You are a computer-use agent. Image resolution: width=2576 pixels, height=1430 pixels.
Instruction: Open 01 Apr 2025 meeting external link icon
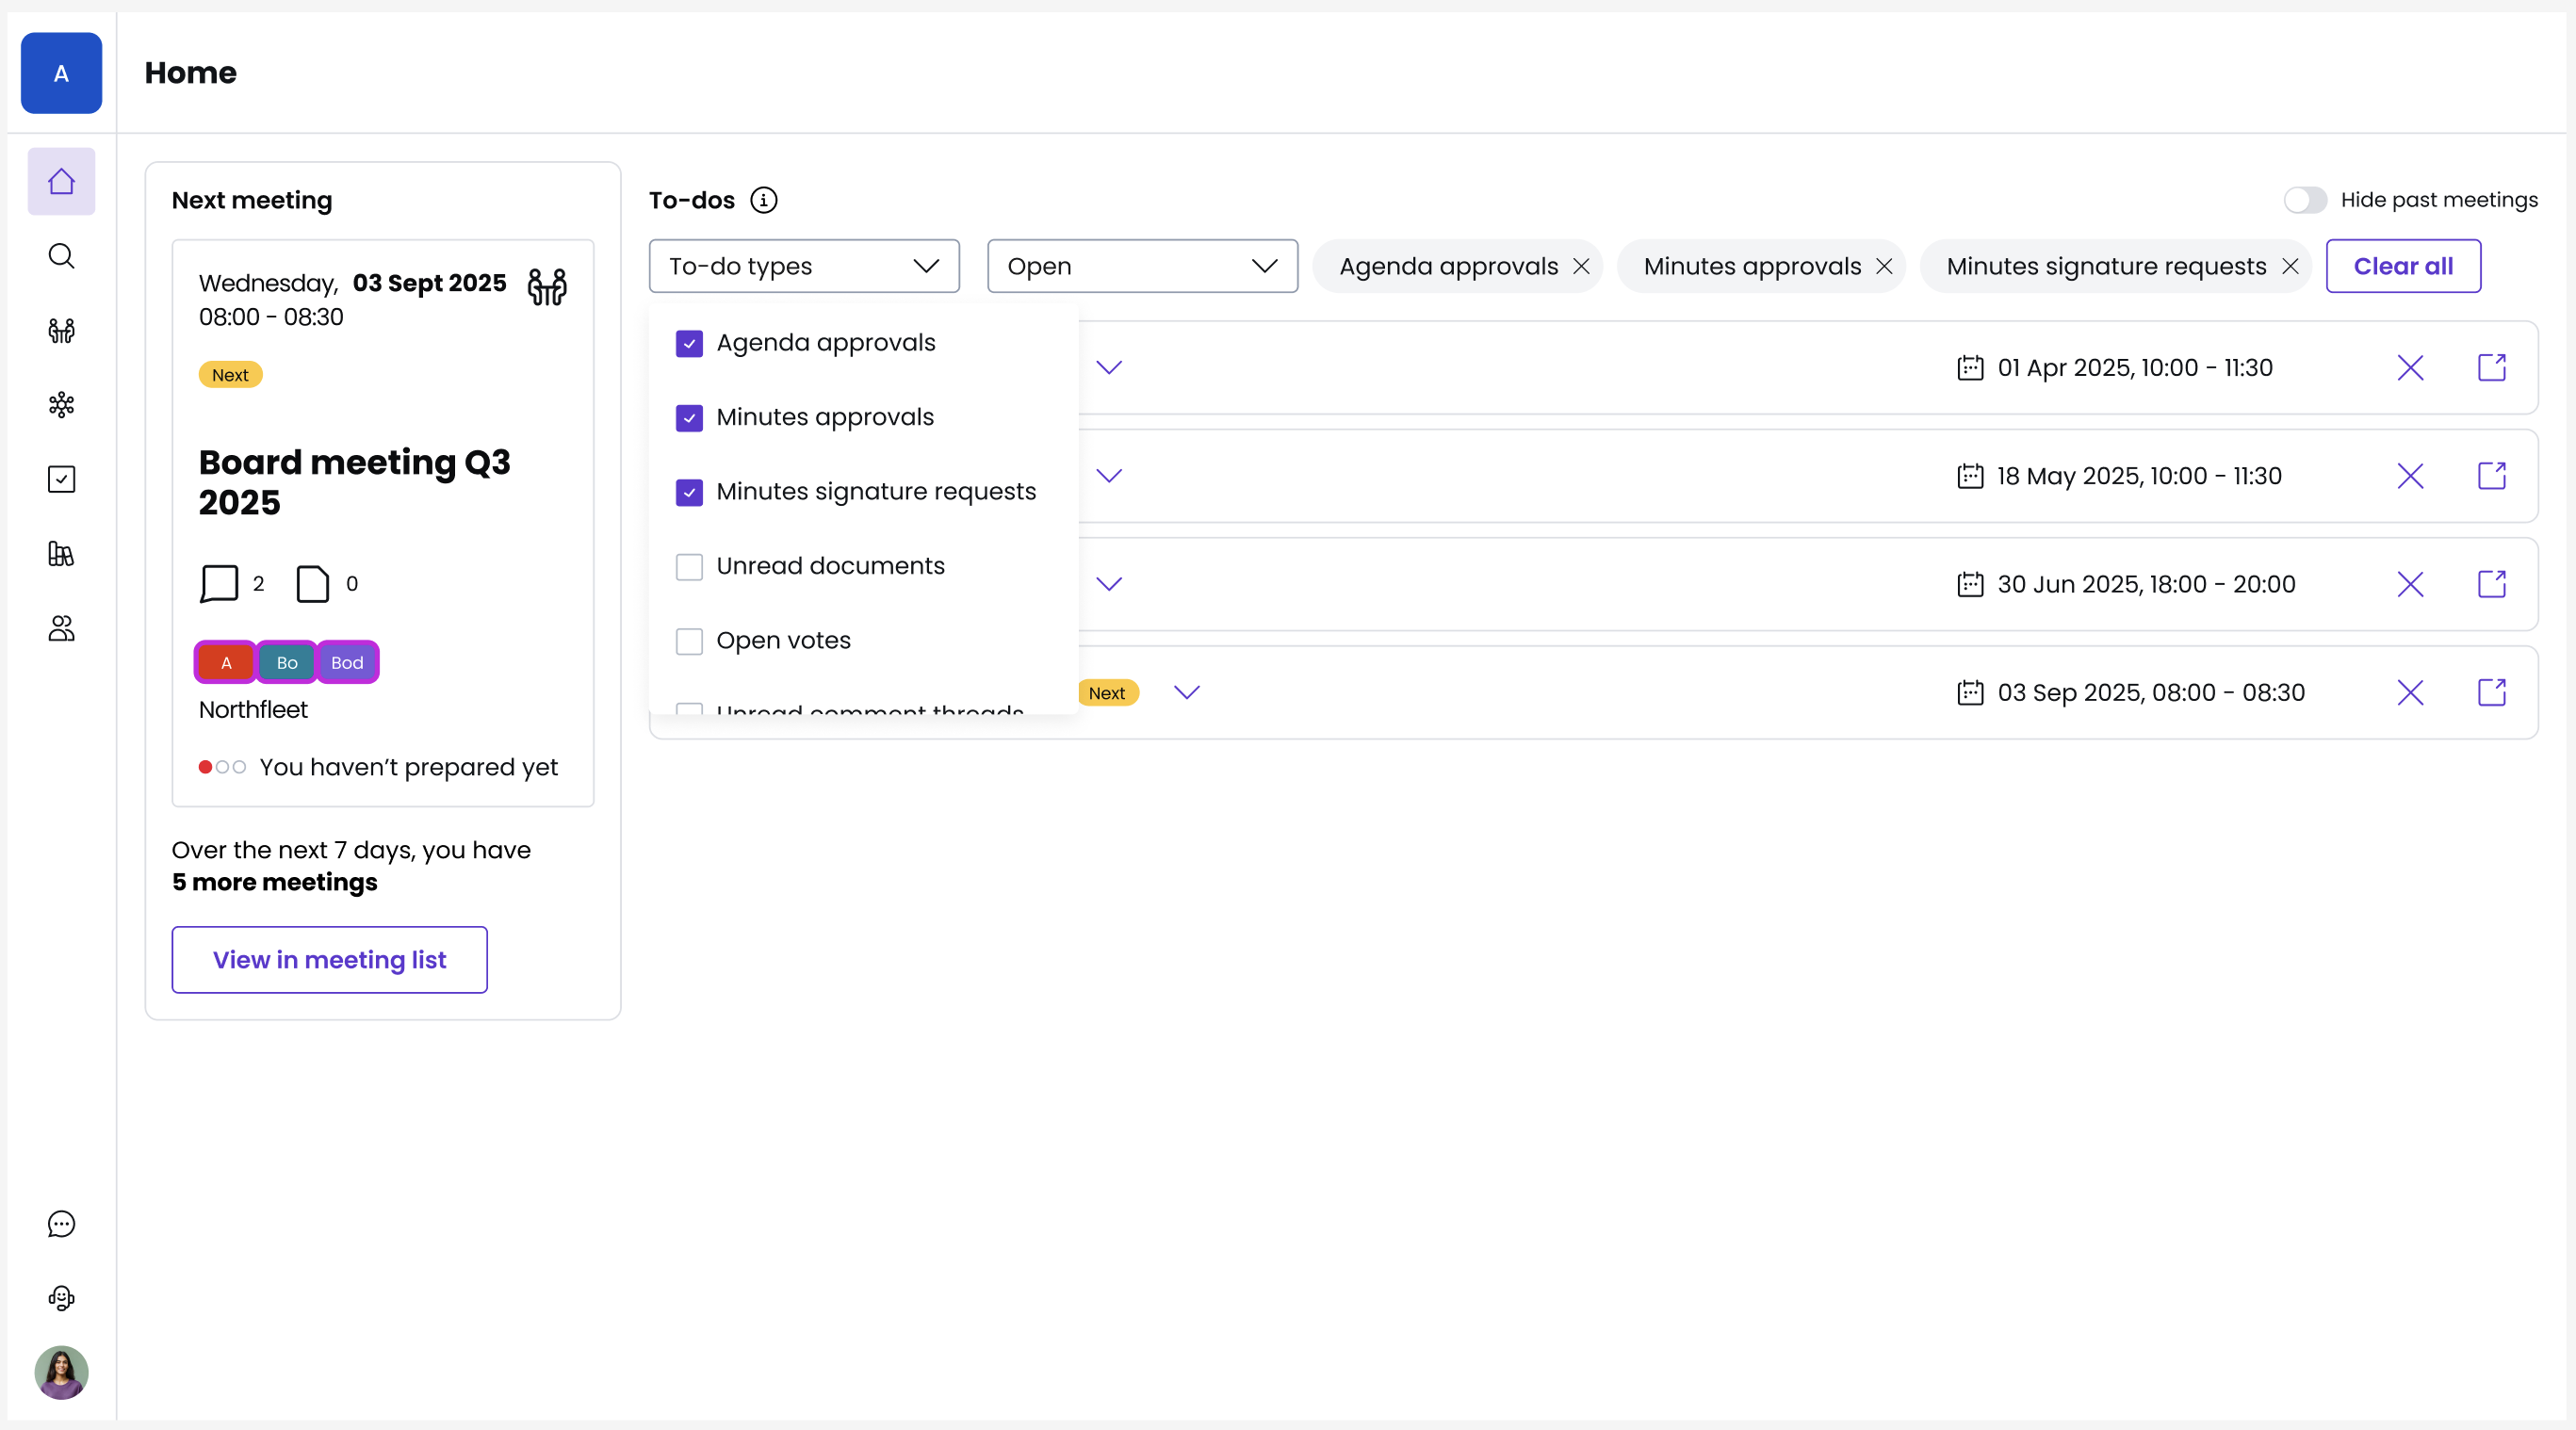coord(2491,367)
